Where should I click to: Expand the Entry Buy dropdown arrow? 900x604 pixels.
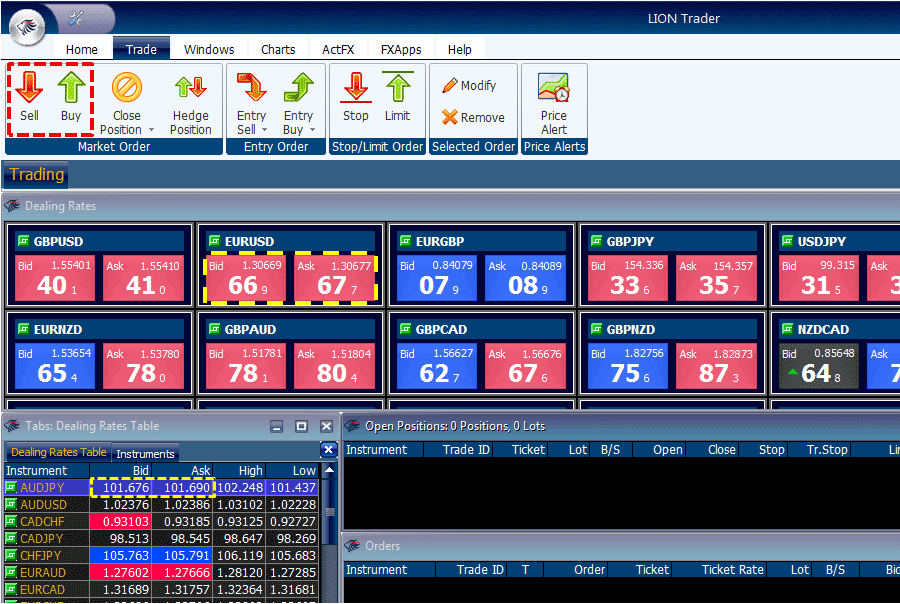point(312,130)
